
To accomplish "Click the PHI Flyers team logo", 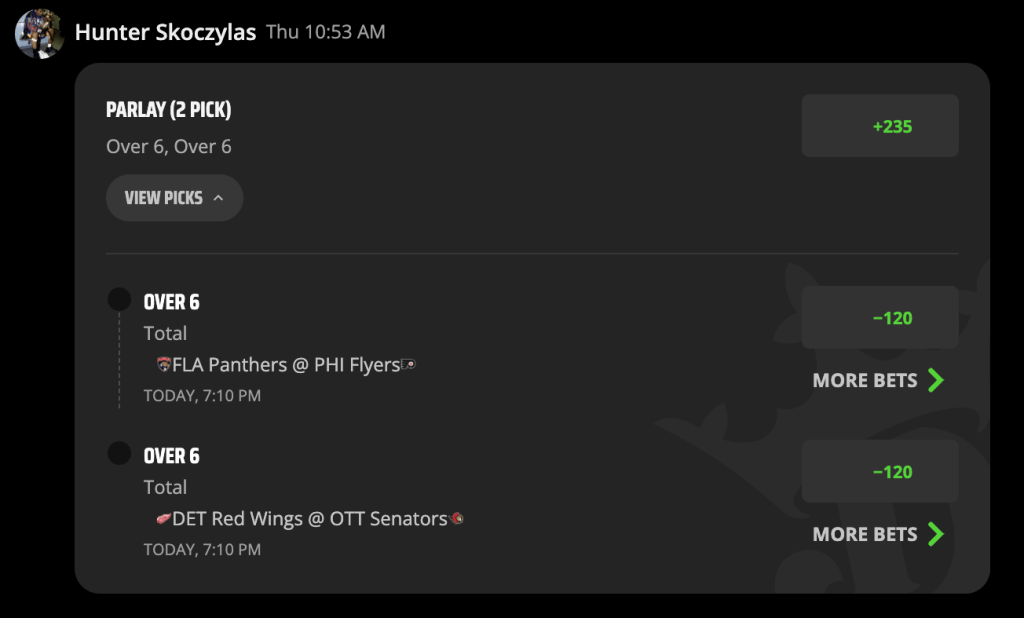I will (x=408, y=365).
